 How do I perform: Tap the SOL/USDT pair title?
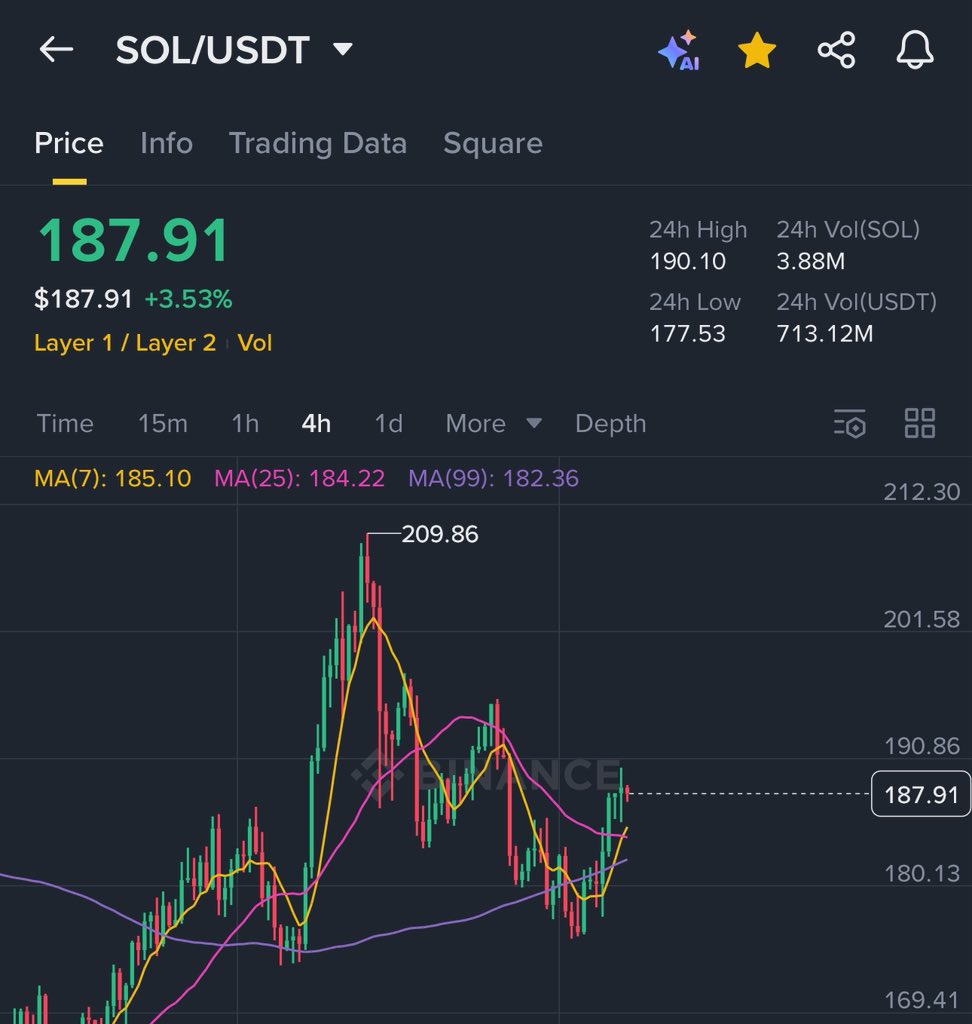pyautogui.click(x=212, y=50)
